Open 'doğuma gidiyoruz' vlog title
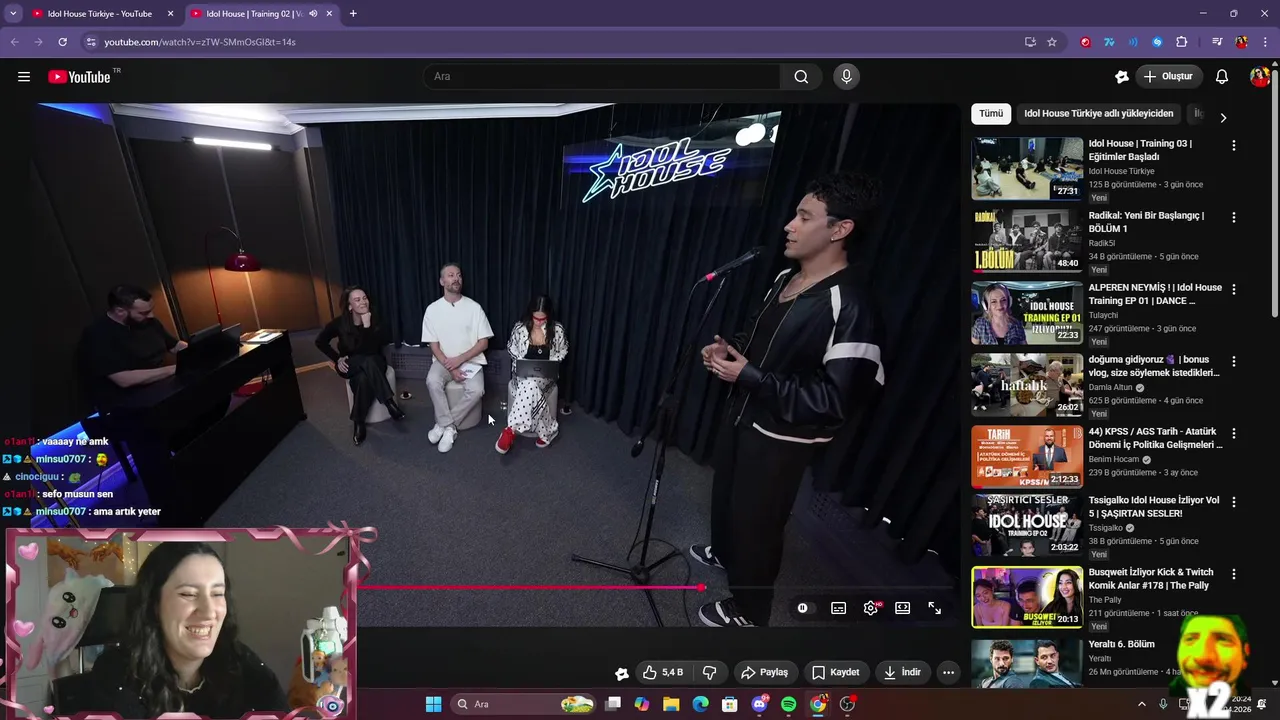This screenshot has height=720, width=1280. click(1154, 366)
